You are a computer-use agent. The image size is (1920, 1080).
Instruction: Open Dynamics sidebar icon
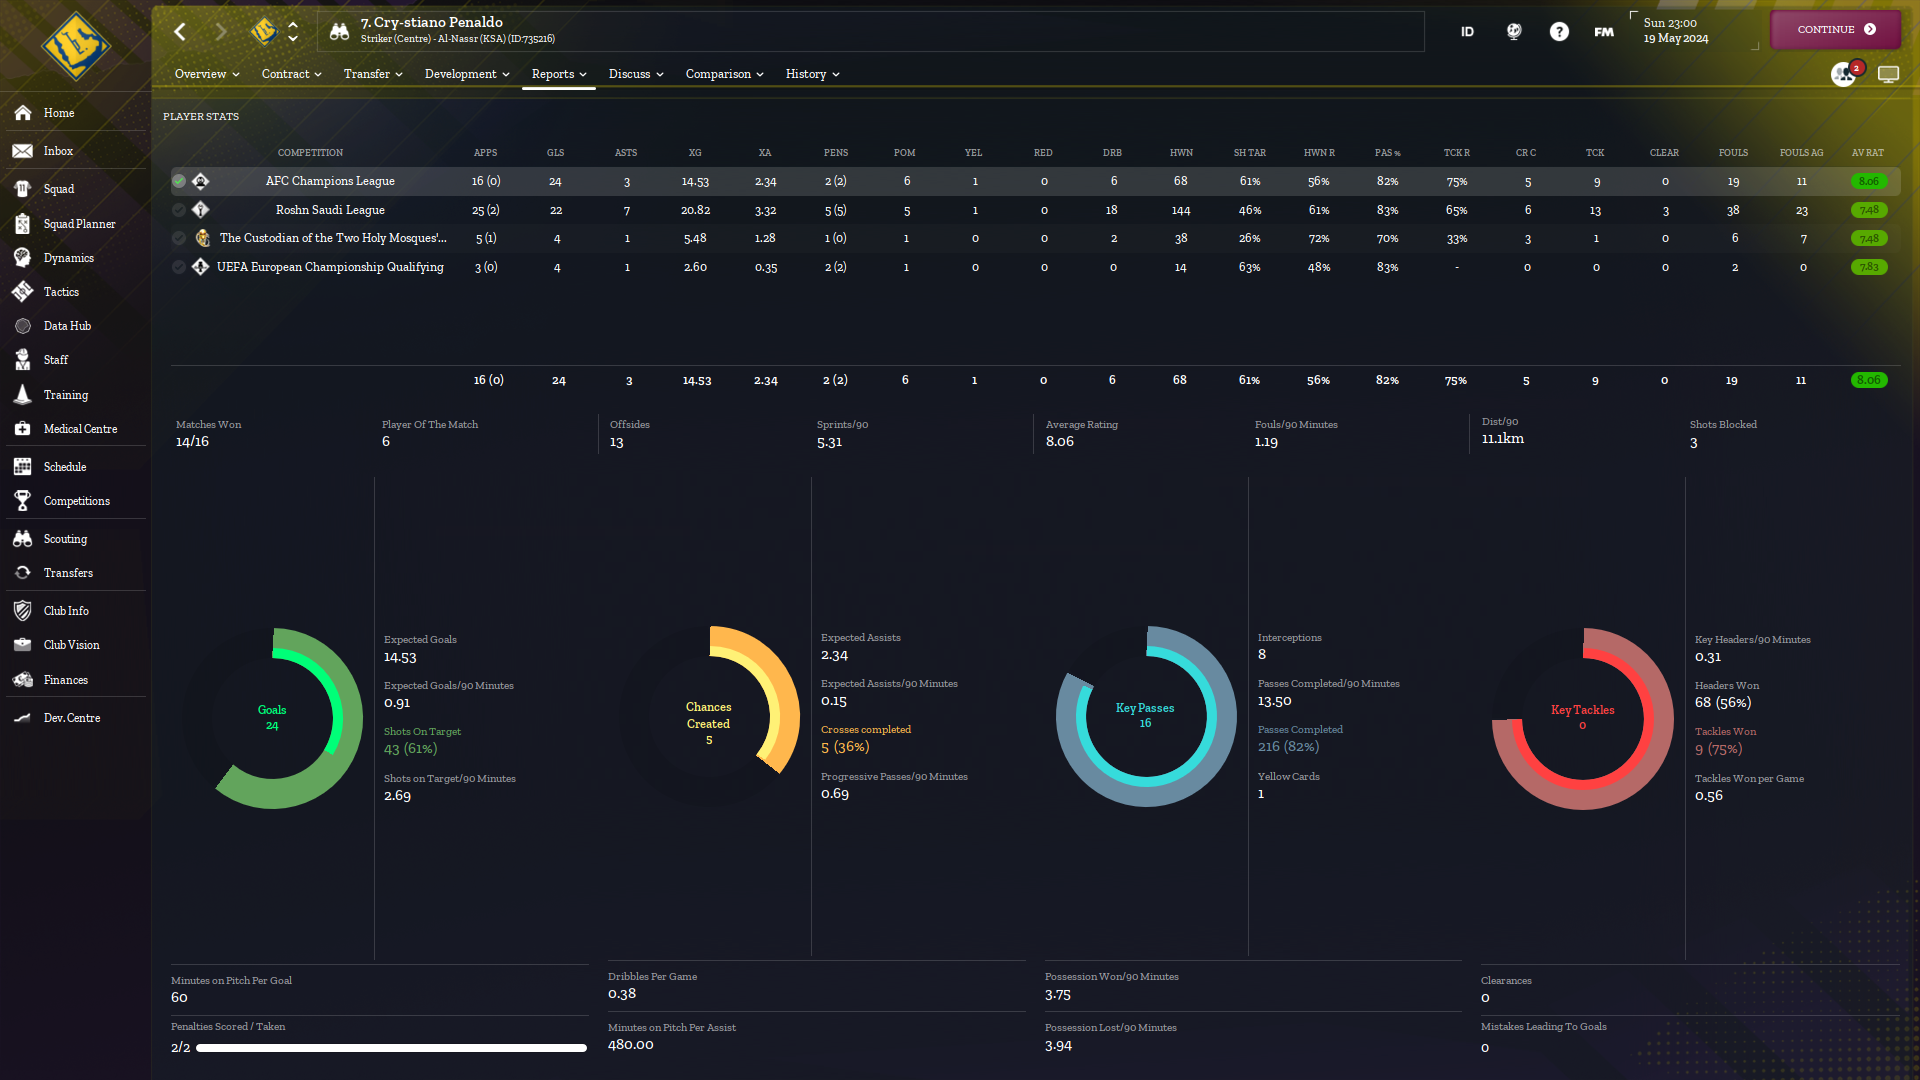point(23,258)
